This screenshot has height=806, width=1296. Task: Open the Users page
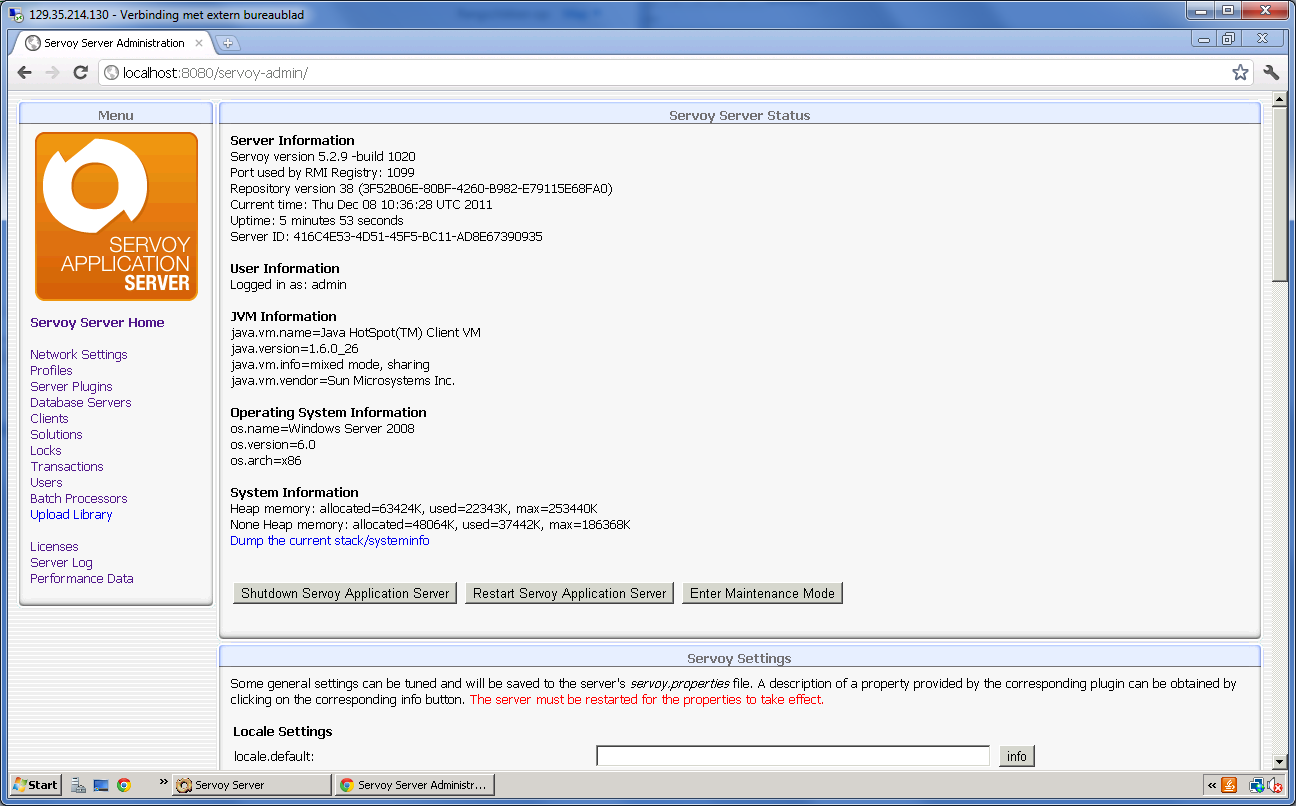46,482
